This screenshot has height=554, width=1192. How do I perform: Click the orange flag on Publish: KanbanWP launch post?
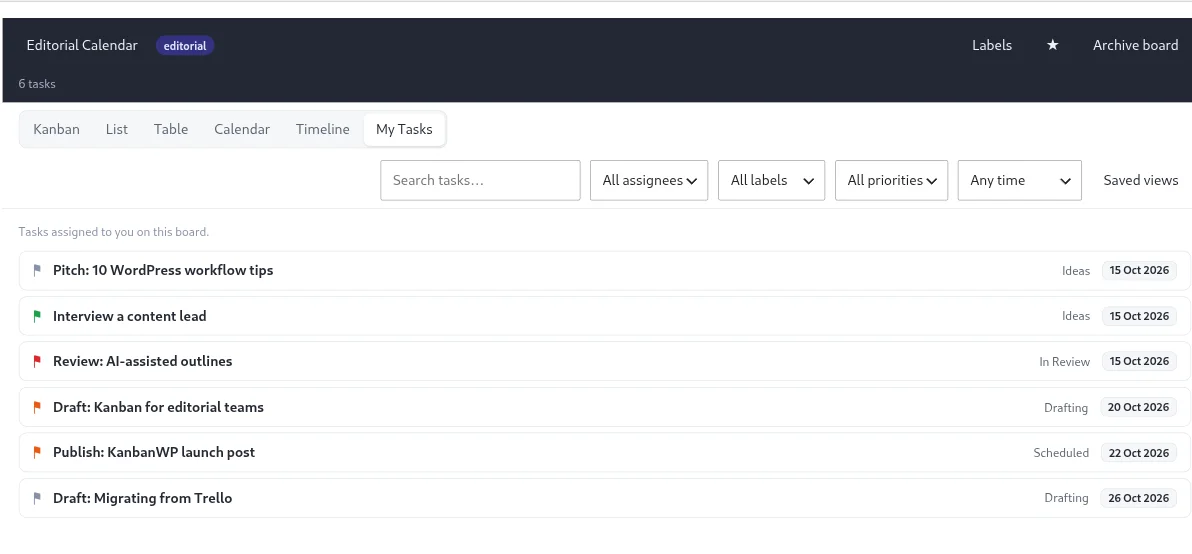tap(36, 452)
